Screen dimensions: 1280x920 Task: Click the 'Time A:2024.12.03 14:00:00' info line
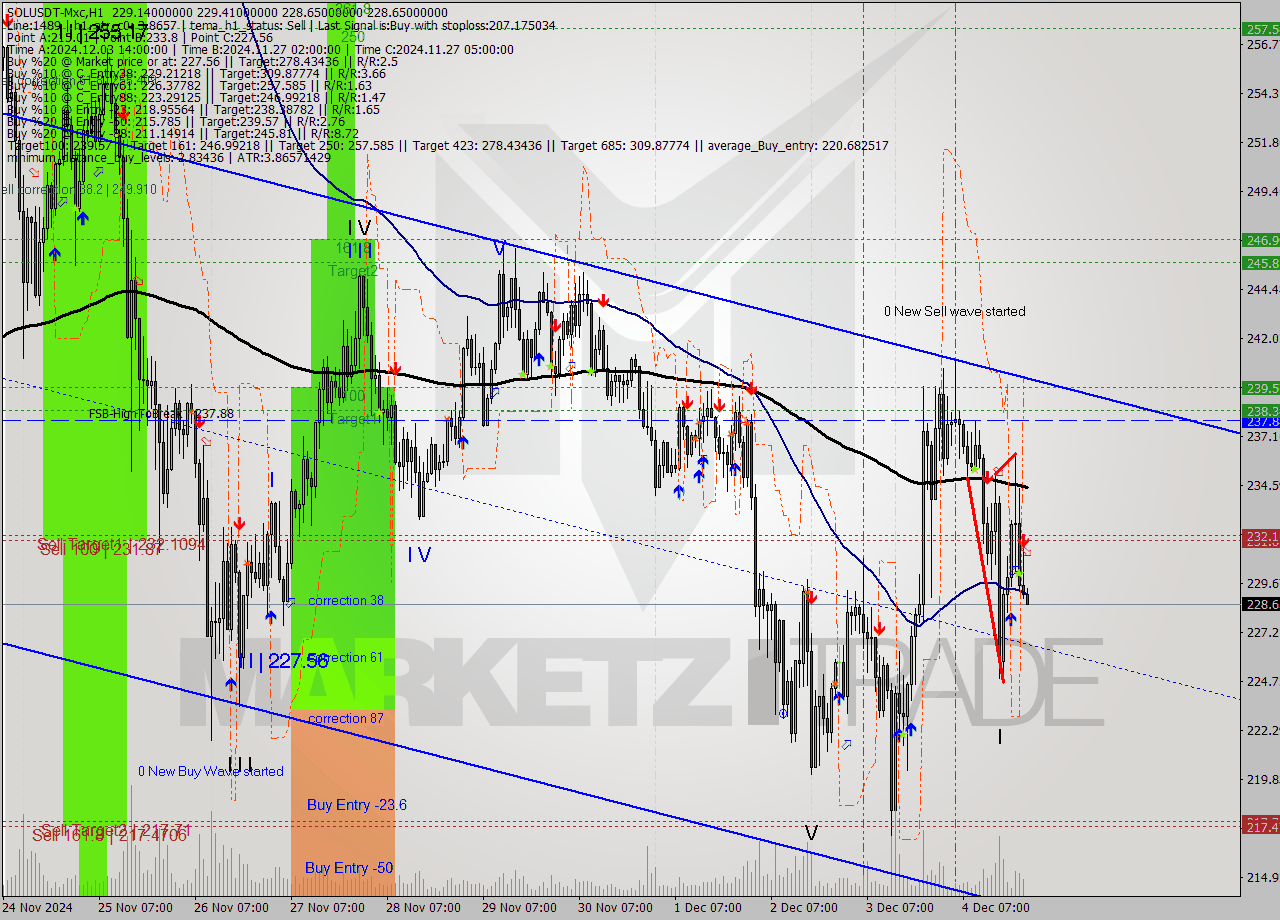coord(260,49)
